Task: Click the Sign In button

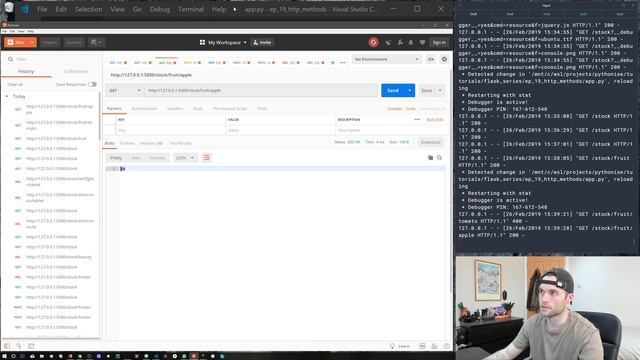Action: point(439,42)
